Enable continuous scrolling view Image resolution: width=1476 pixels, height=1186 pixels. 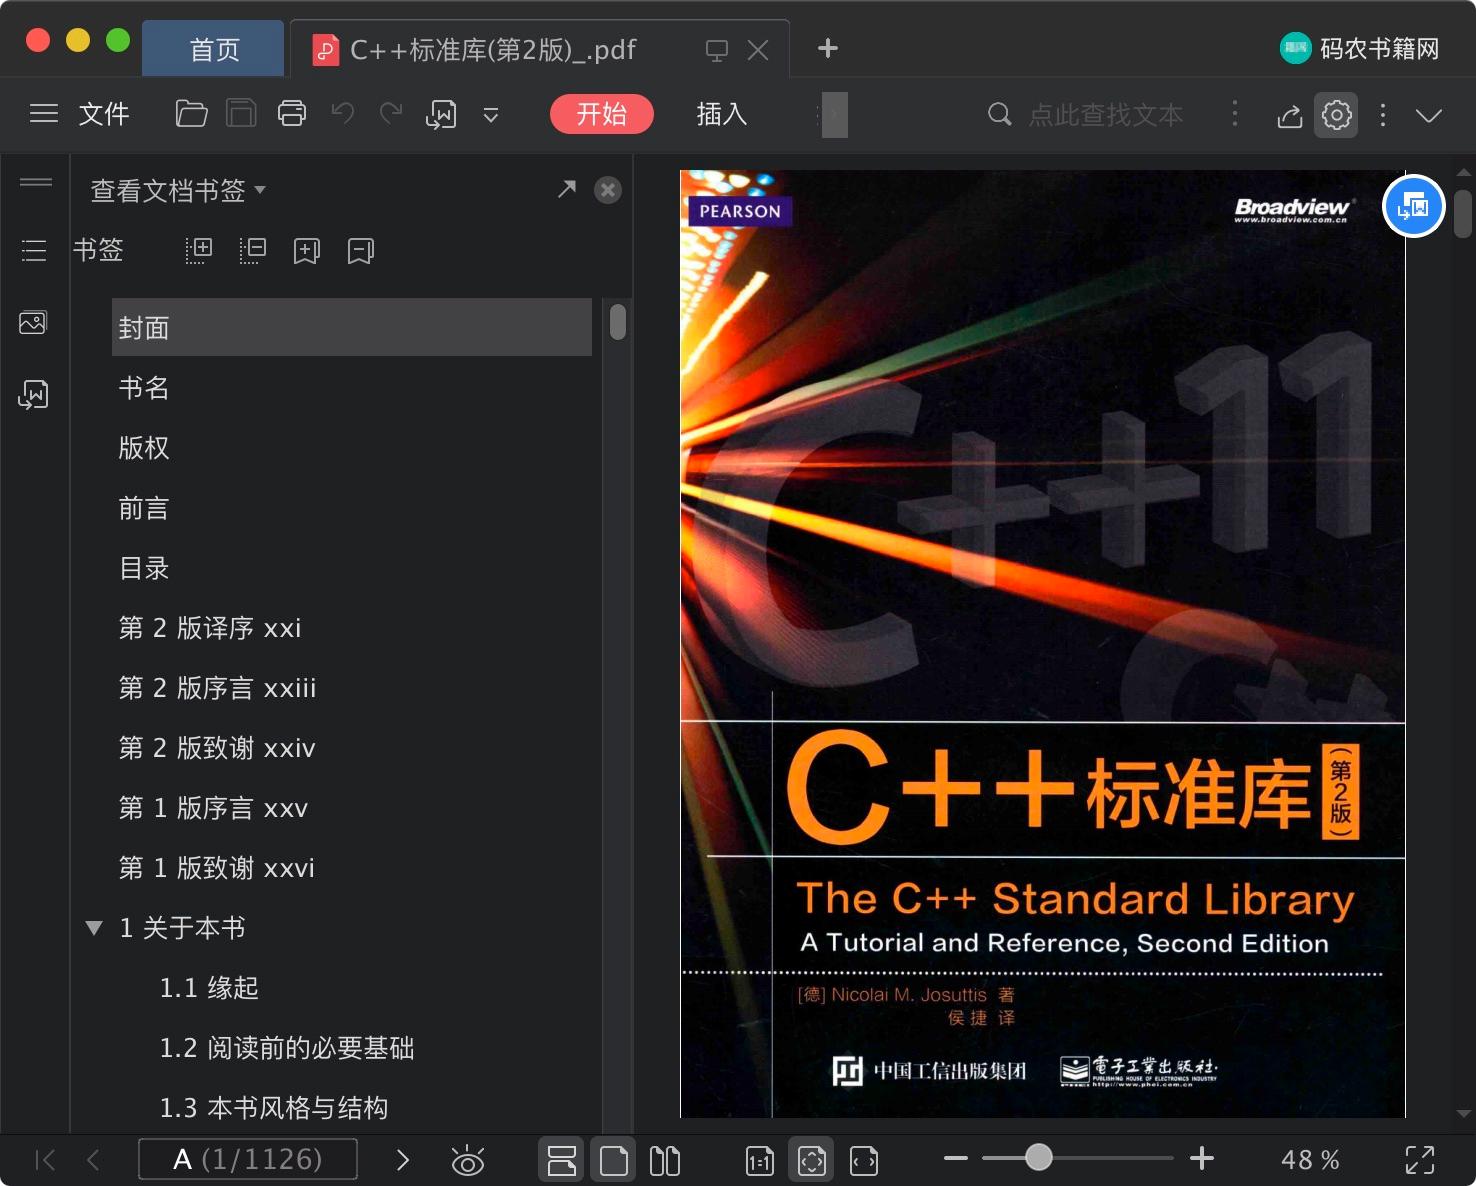(x=562, y=1160)
